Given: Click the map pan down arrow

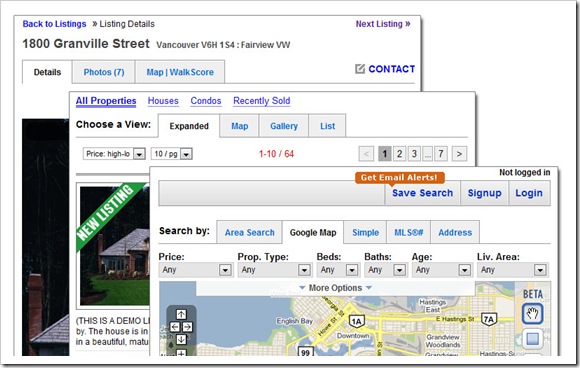Looking at the screenshot, I should [x=181, y=339].
